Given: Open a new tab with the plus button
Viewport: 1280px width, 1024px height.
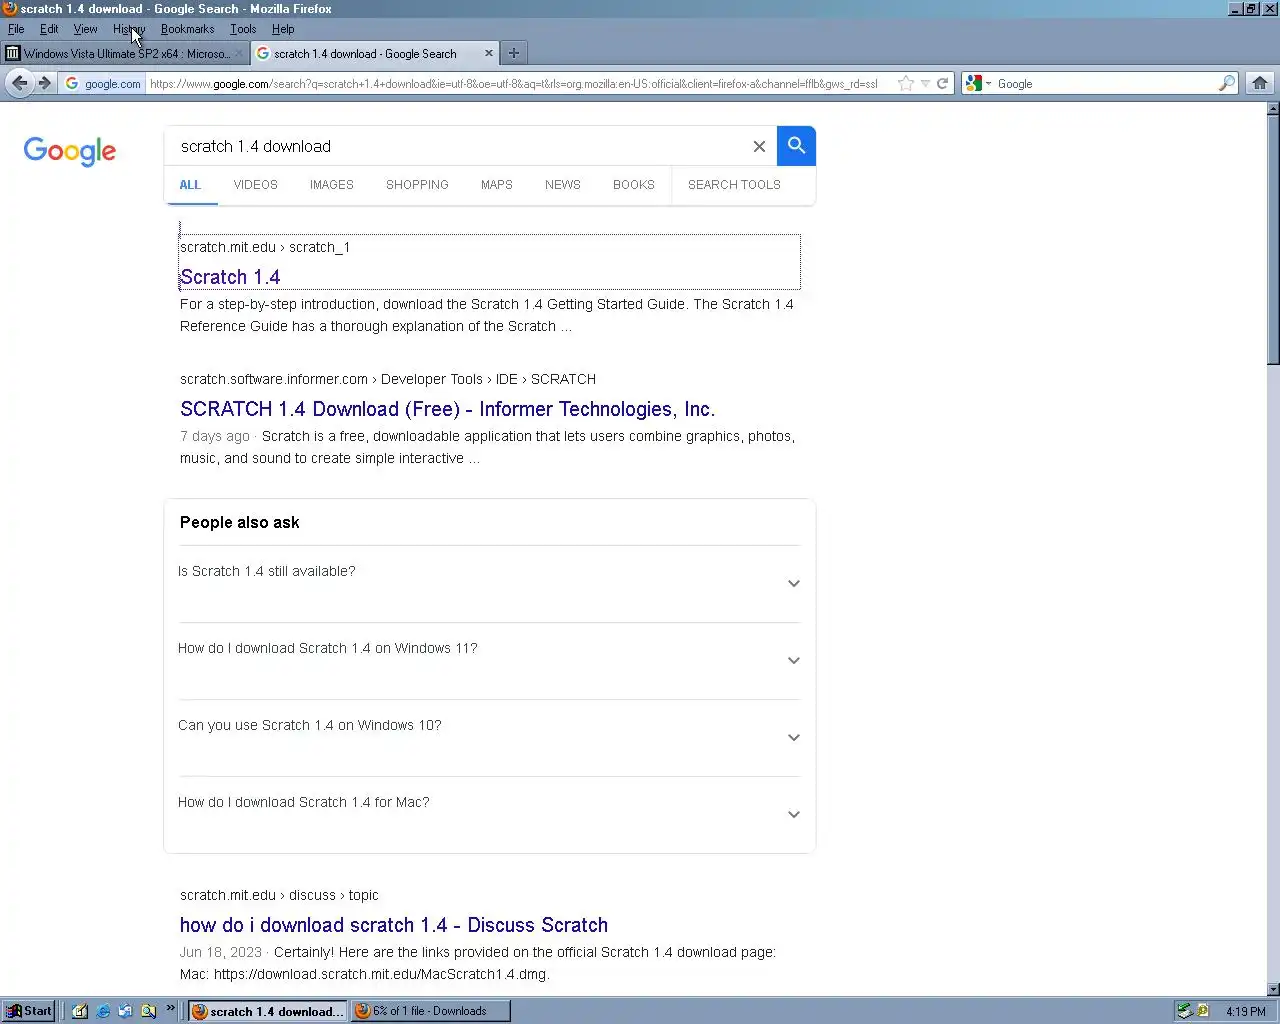Looking at the screenshot, I should coord(514,53).
